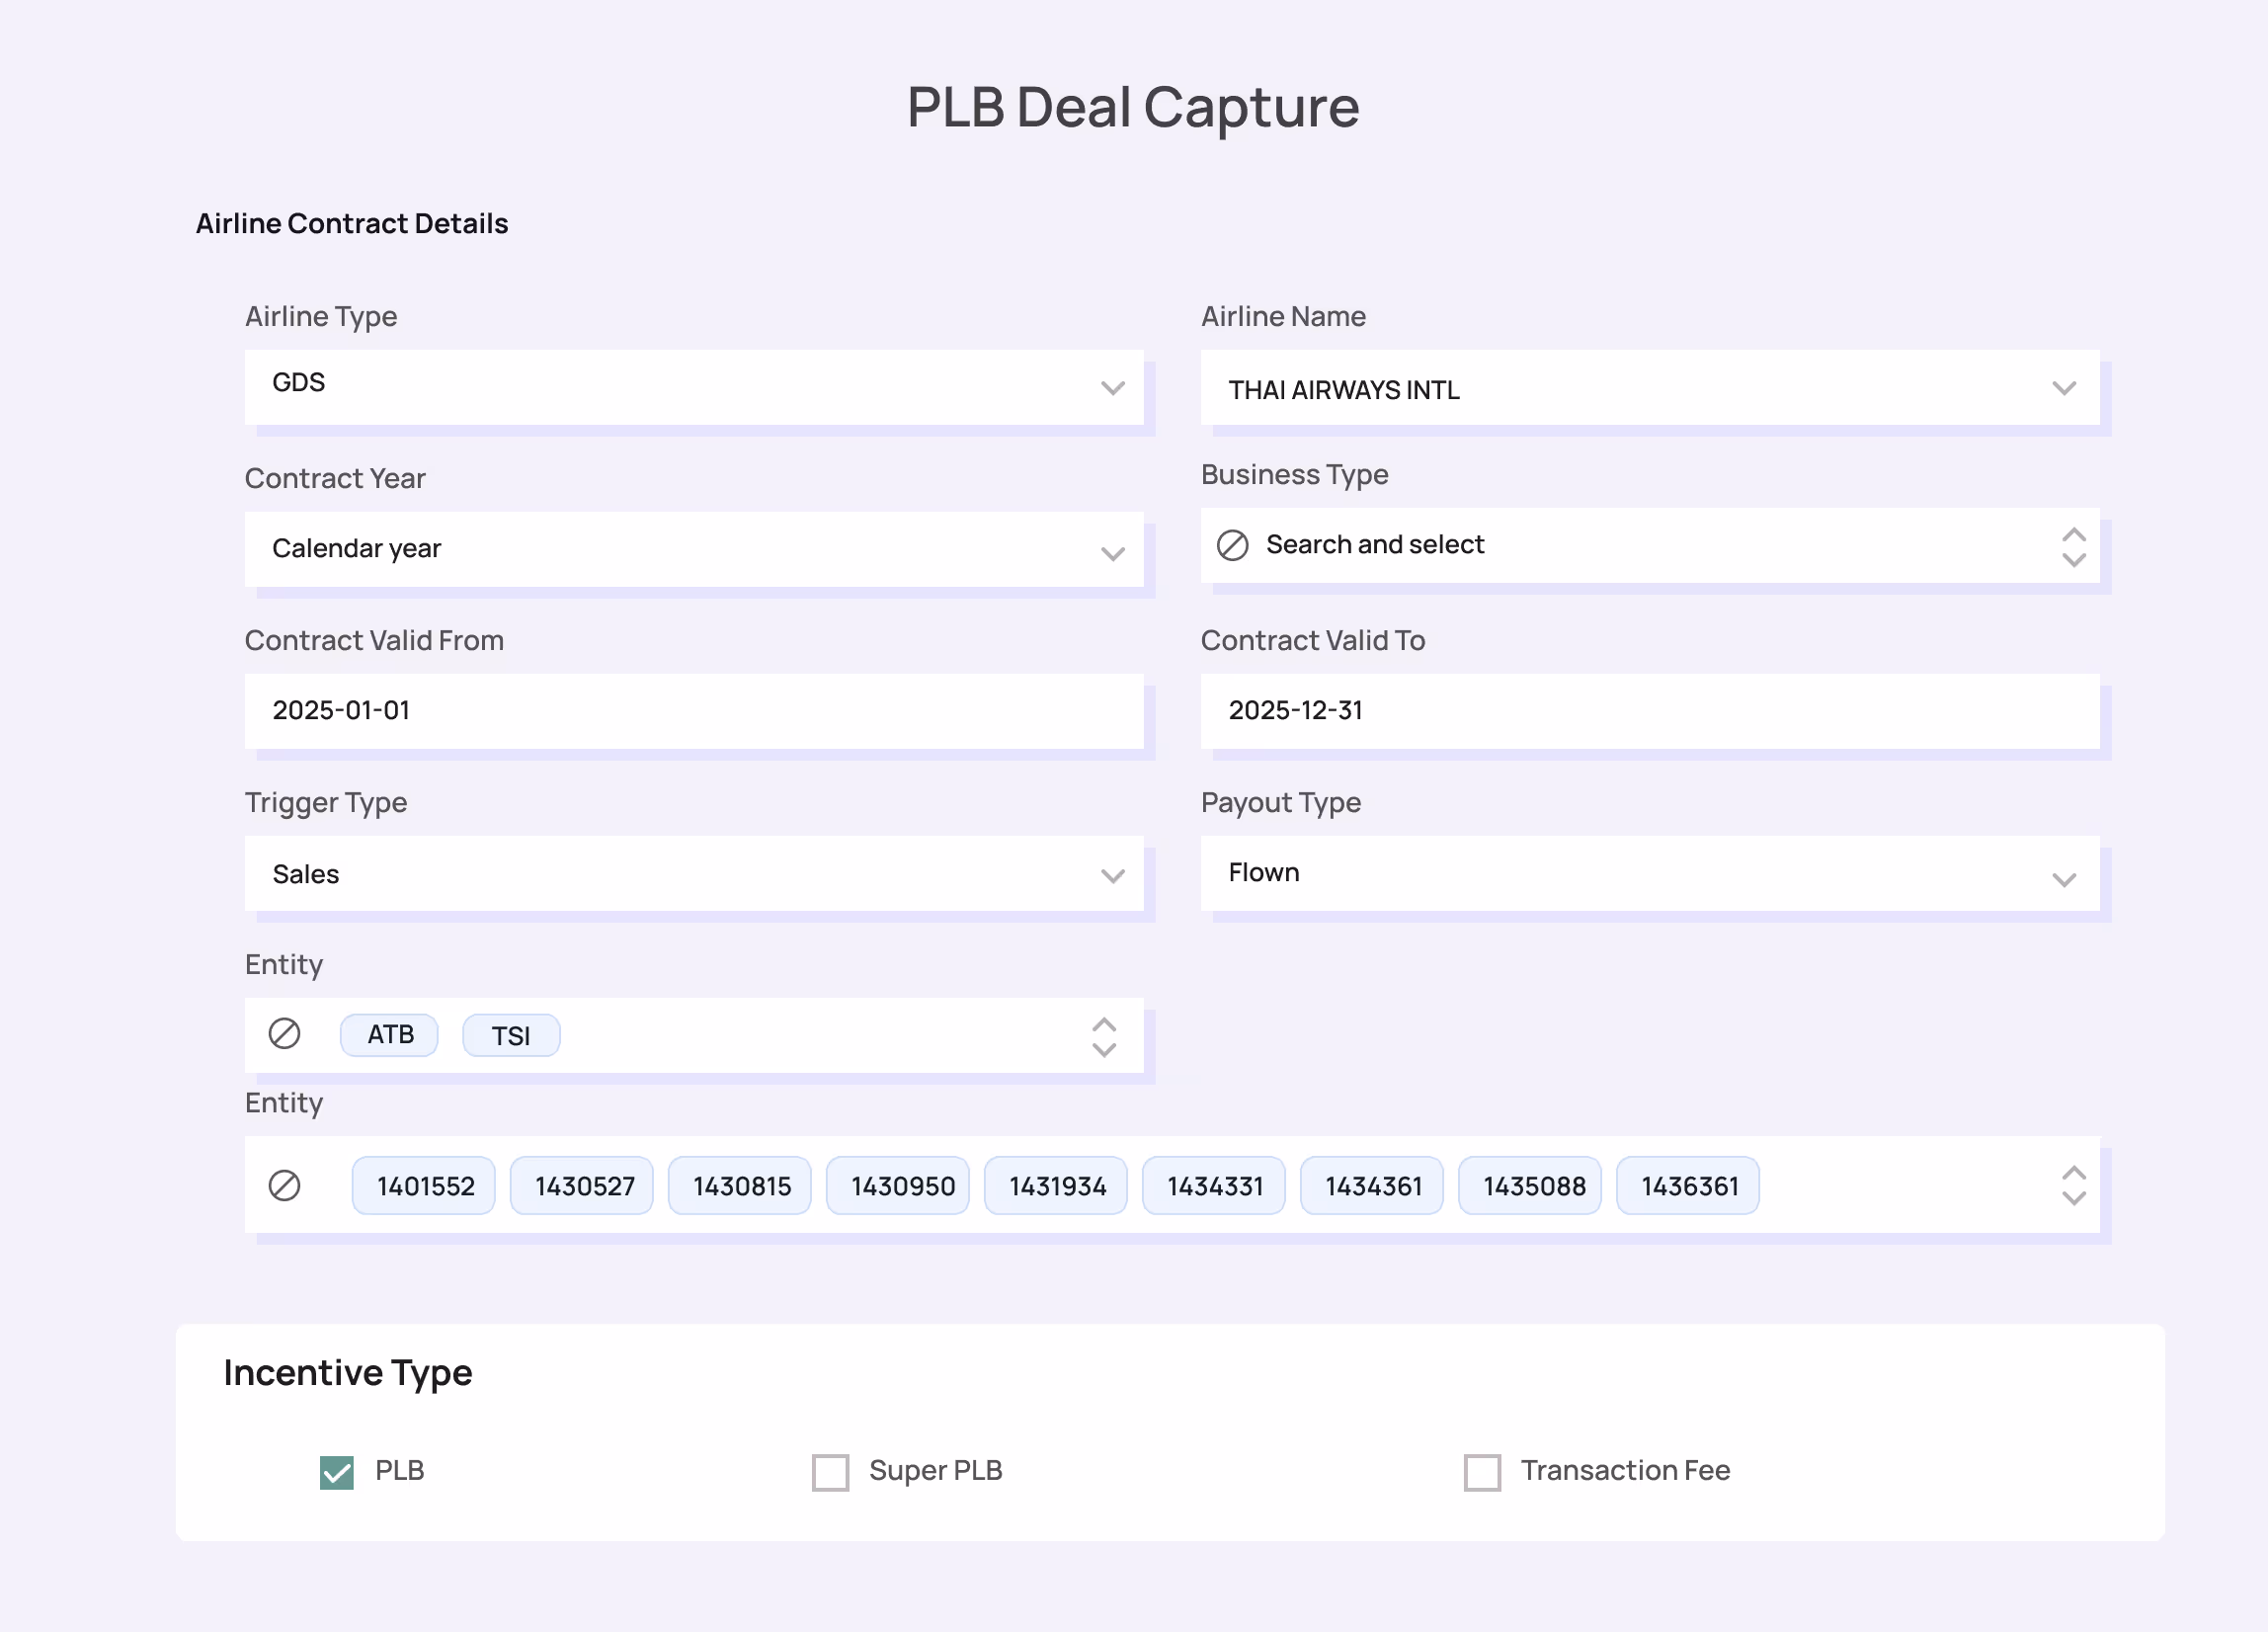The width and height of the screenshot is (2268, 1632).
Task: Click the ATB entity chip
Action: (389, 1035)
